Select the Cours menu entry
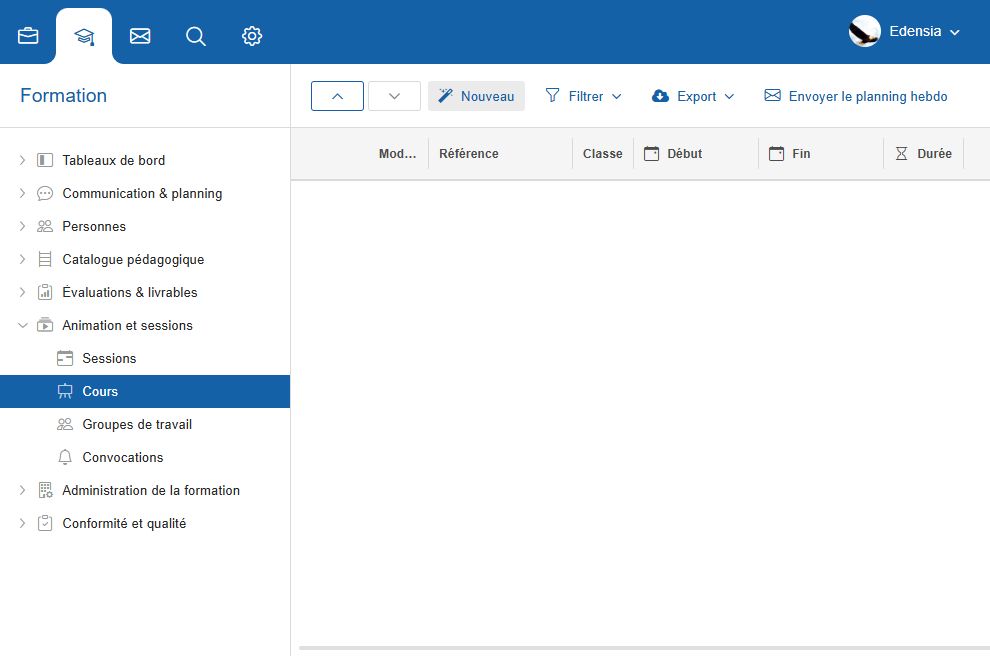Screen dimensions: 990x656 coord(145,391)
